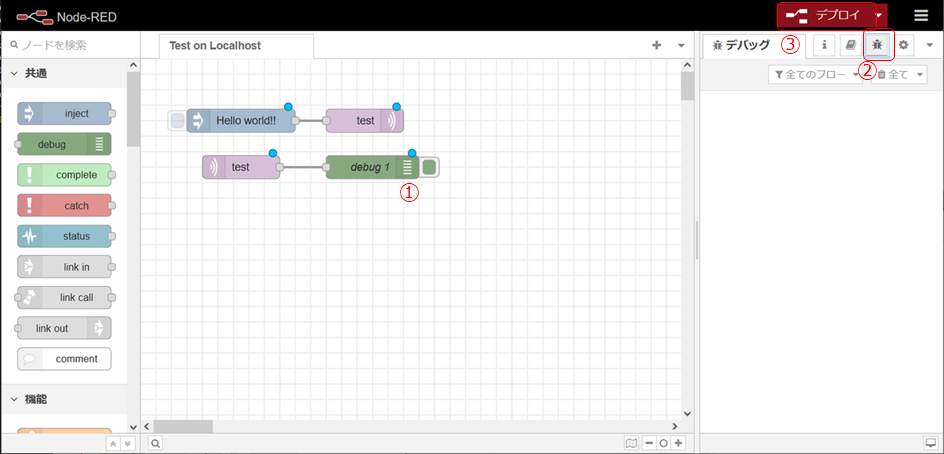Image resolution: width=944 pixels, height=454 pixels.
Task: Open debug sidebar in separate window icon
Action: [x=931, y=443]
